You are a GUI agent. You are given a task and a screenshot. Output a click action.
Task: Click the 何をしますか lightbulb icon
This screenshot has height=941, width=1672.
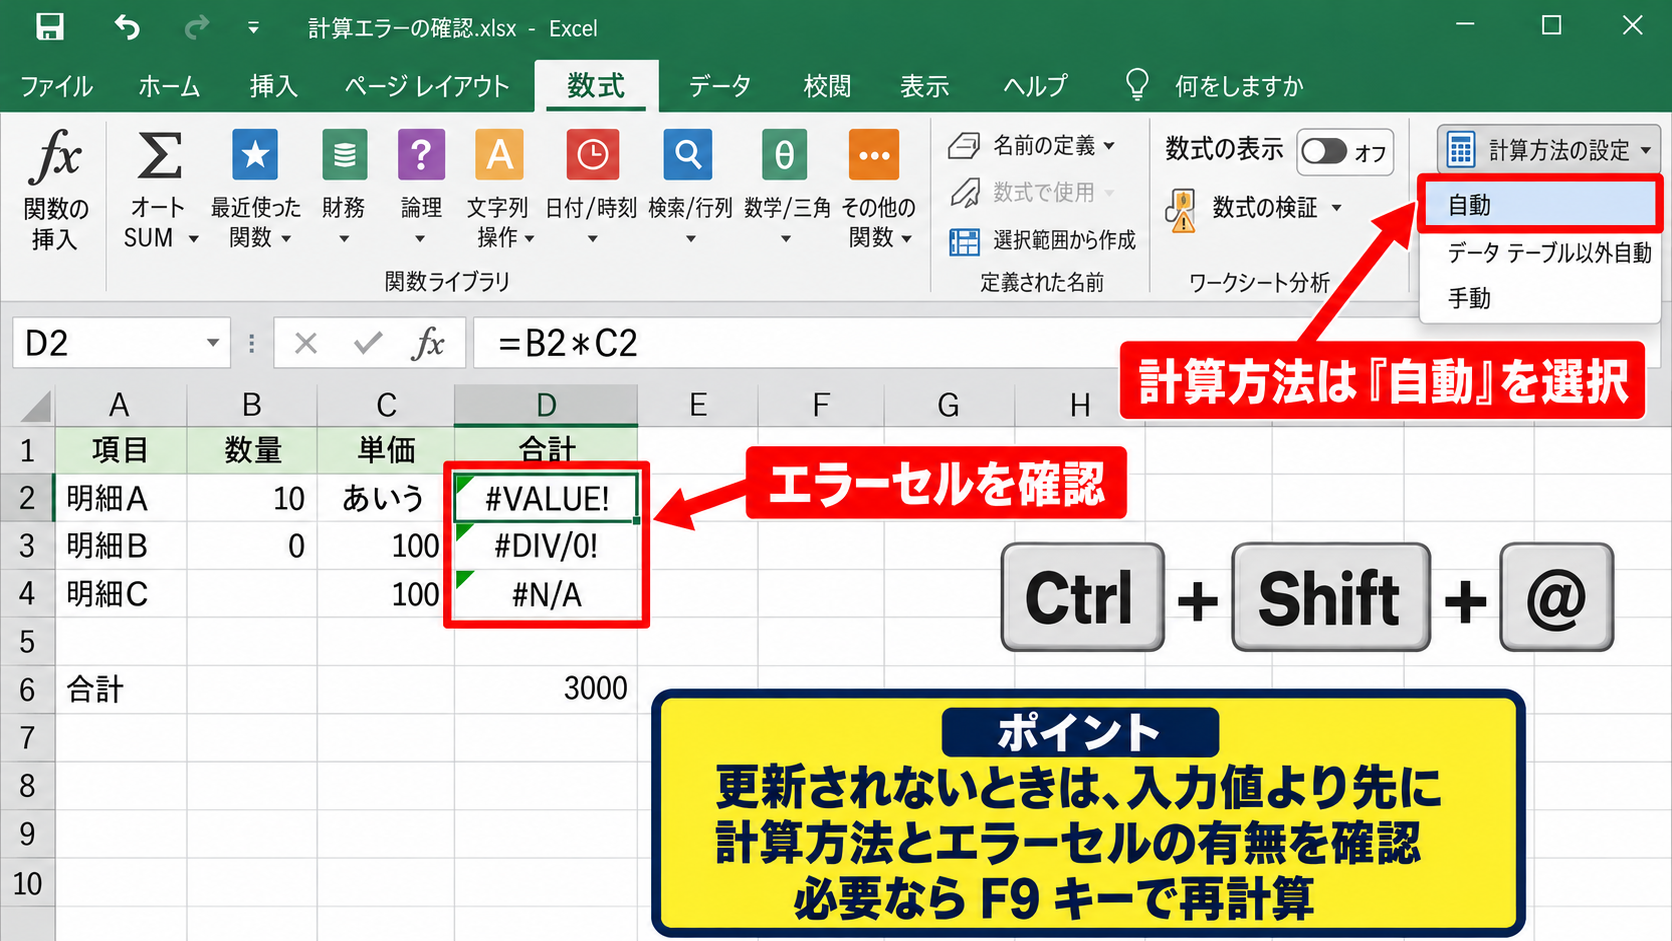coord(1137,85)
